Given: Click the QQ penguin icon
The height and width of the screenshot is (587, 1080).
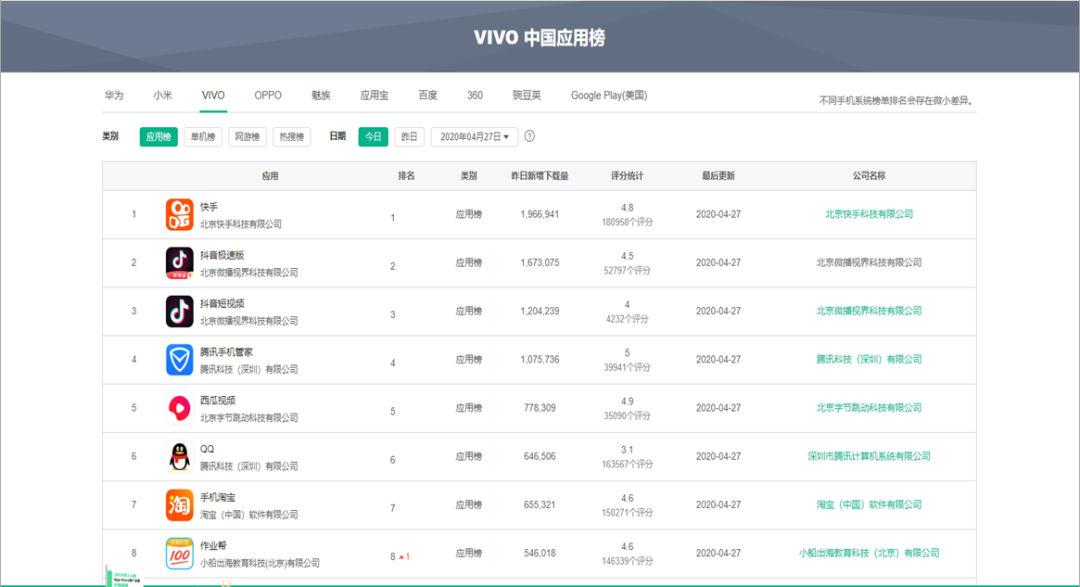Looking at the screenshot, I should click(179, 456).
